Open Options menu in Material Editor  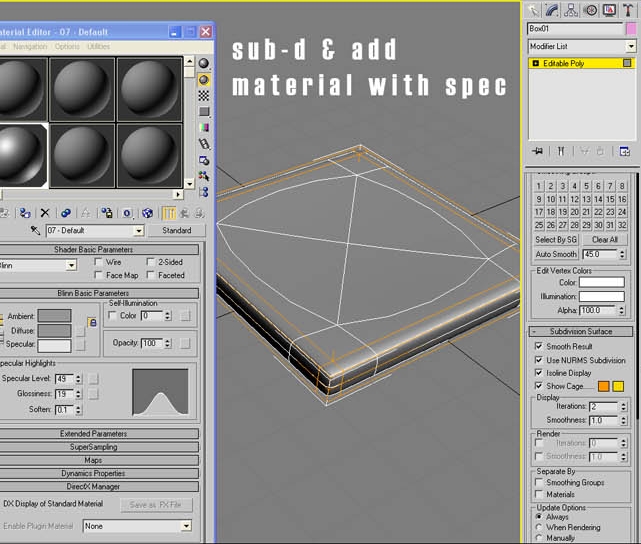click(x=67, y=46)
